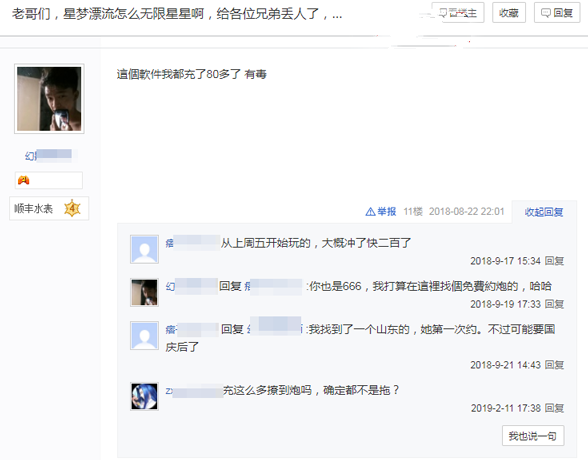
Task: Click the level 4 star badge
Action: [72, 208]
